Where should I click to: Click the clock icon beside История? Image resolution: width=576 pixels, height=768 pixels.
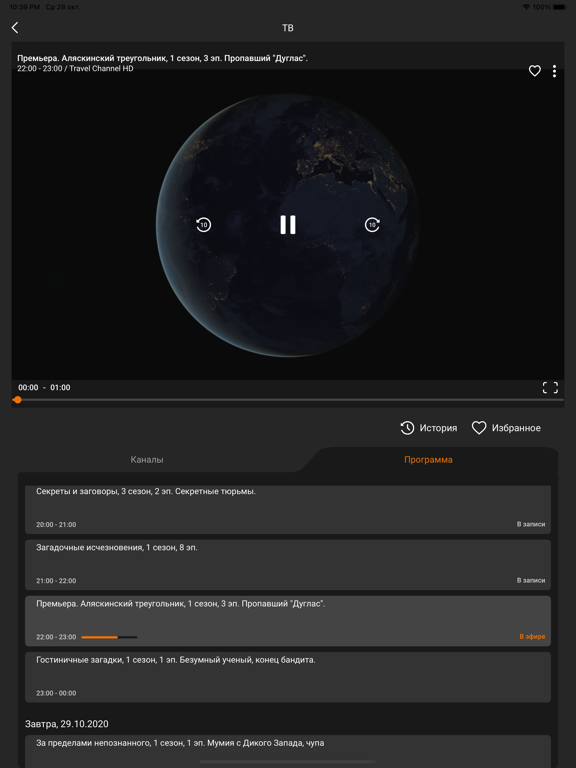tap(407, 428)
